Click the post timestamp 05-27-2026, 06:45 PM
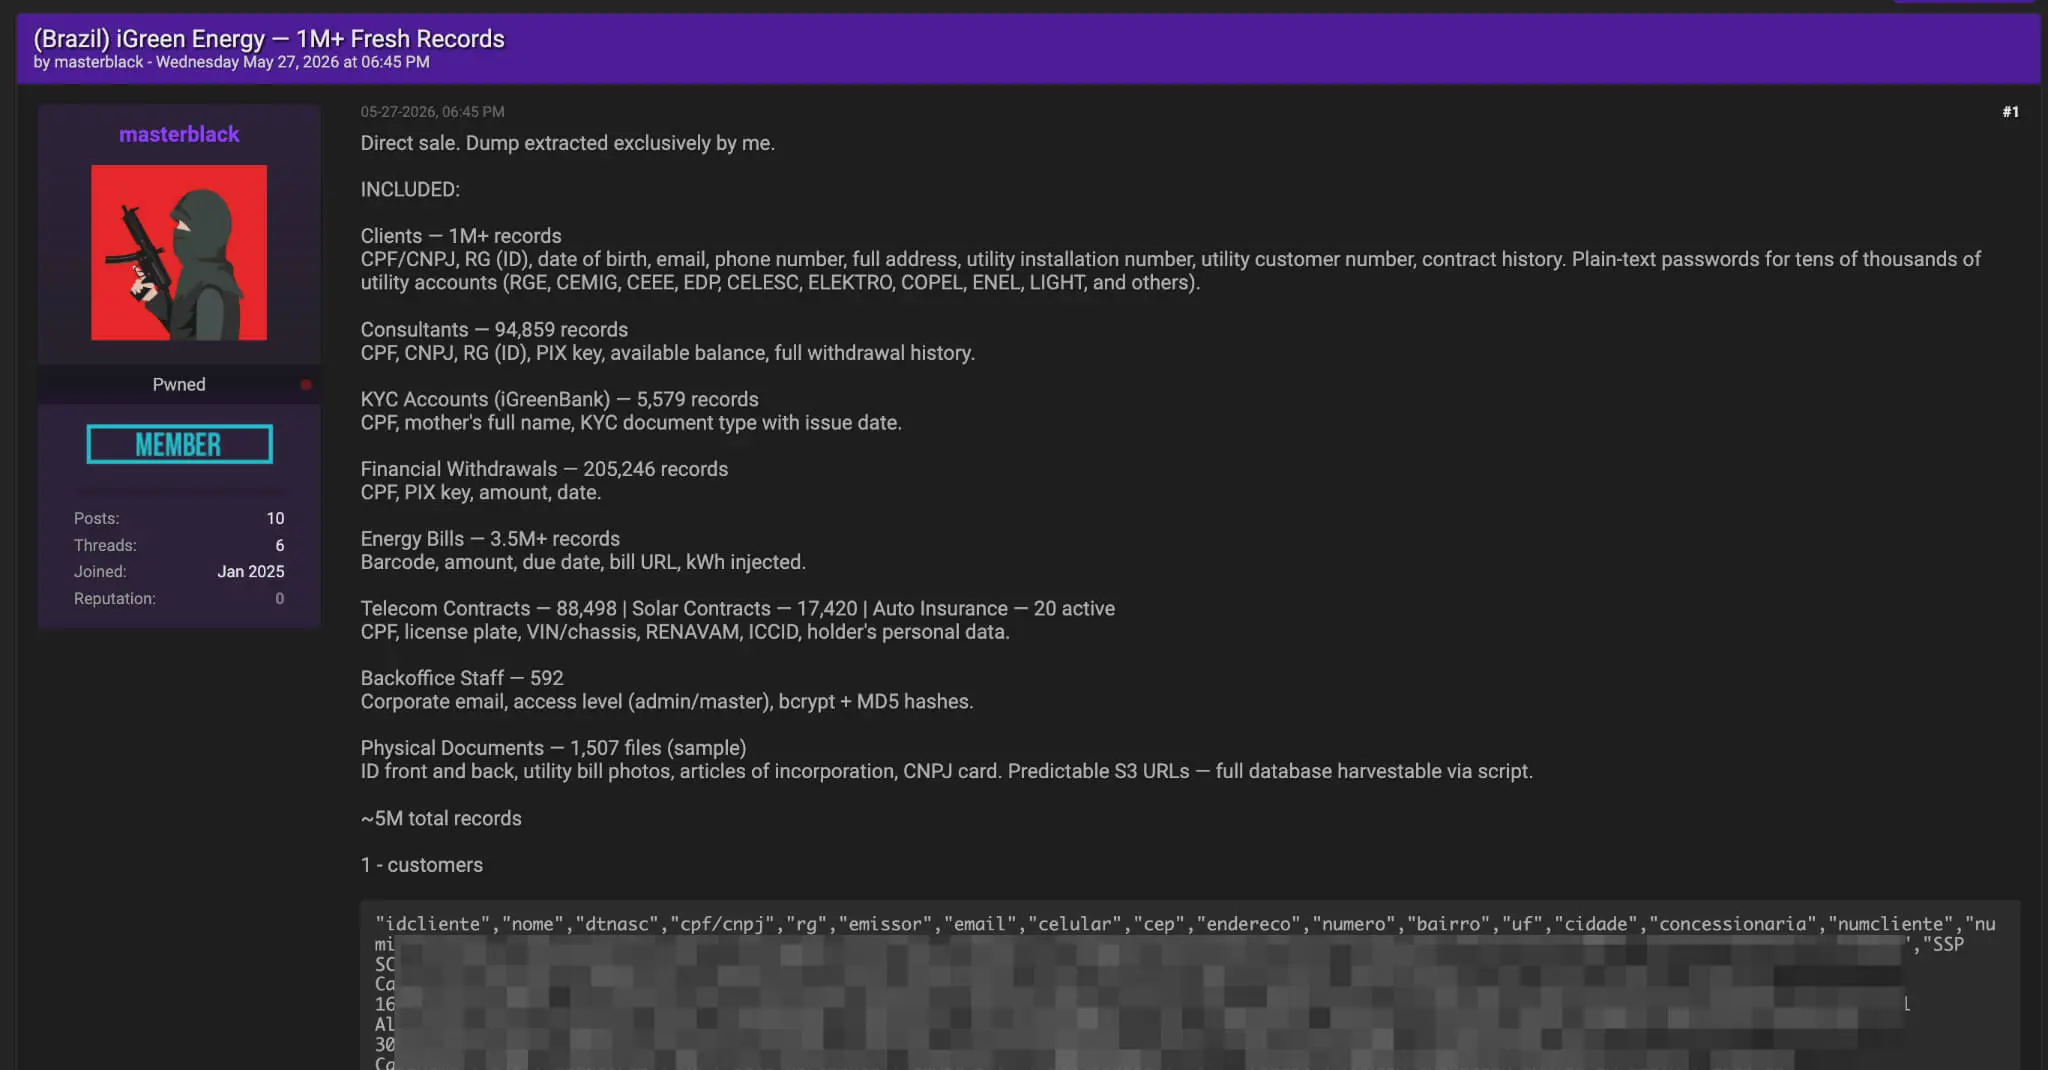The image size is (2048, 1070). 432,112
